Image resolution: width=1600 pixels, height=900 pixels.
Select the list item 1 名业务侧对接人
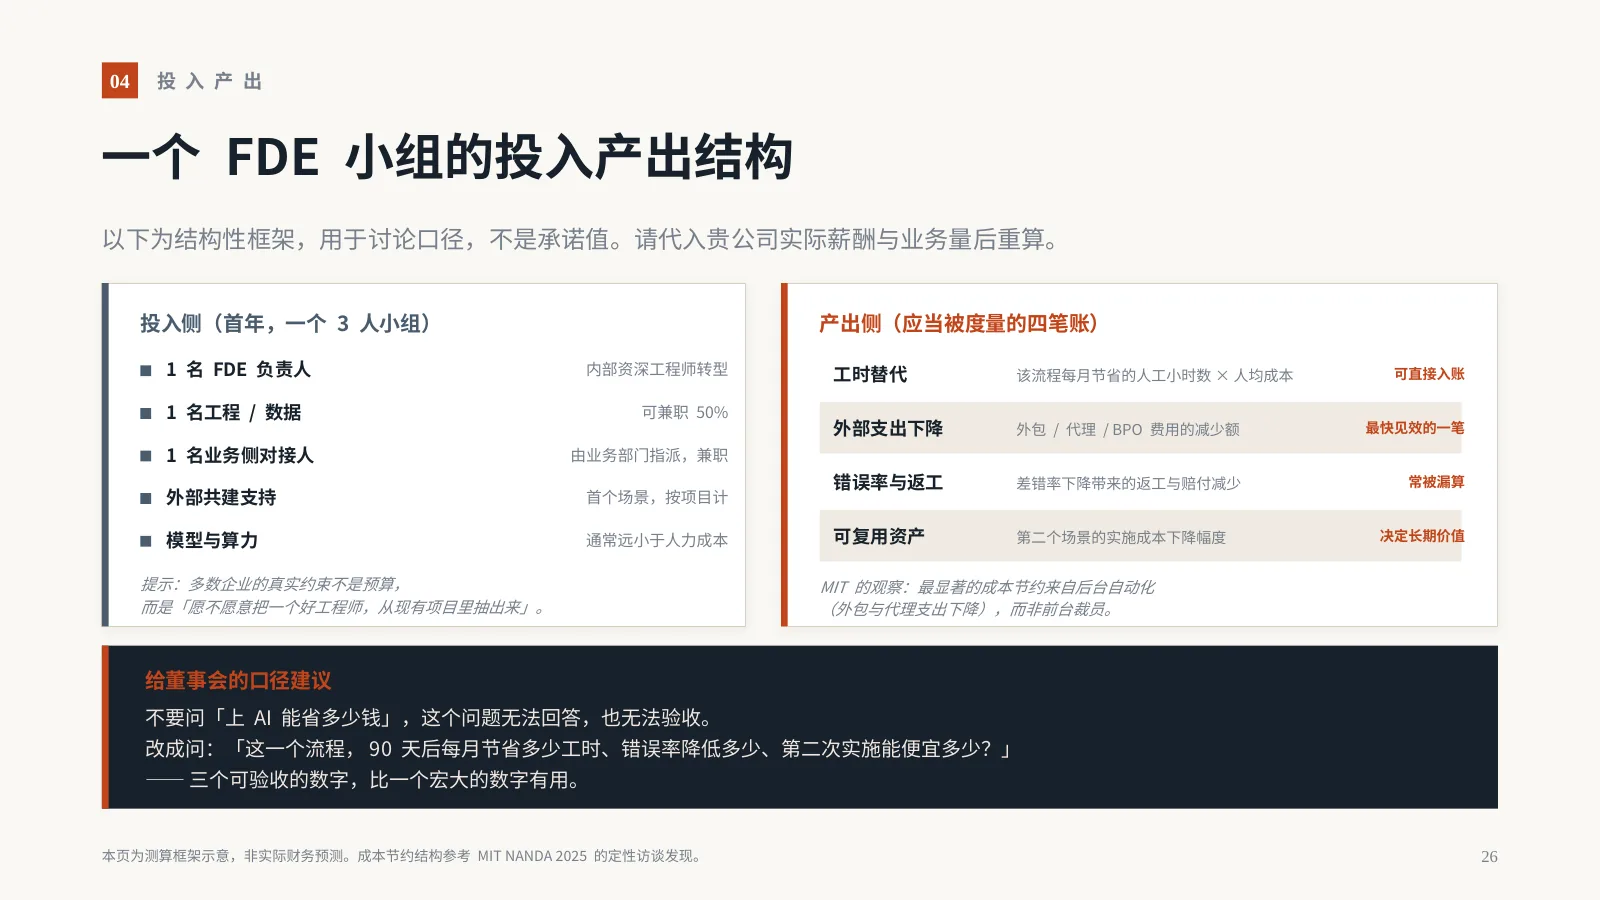tap(239, 456)
